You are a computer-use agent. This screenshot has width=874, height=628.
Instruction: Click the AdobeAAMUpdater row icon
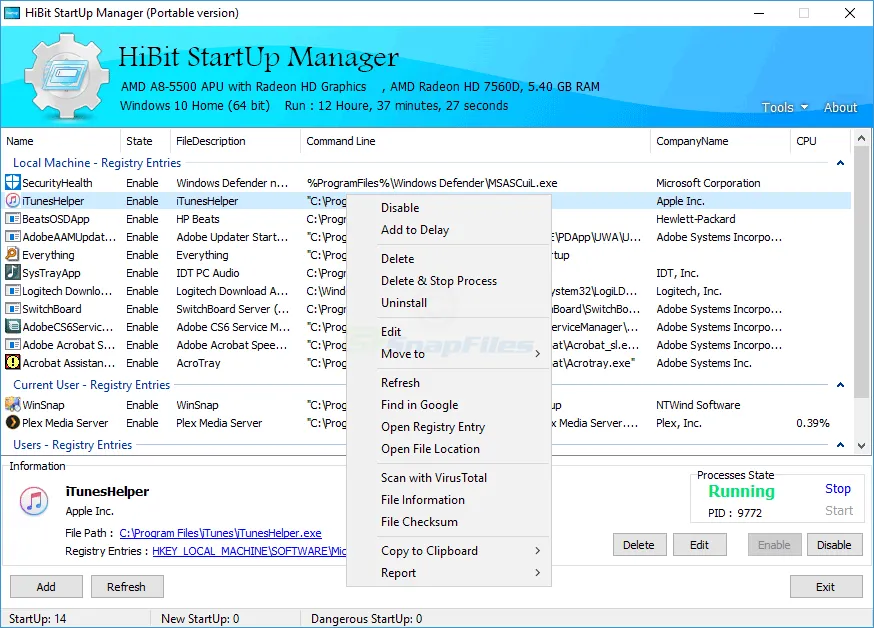[x=12, y=237]
